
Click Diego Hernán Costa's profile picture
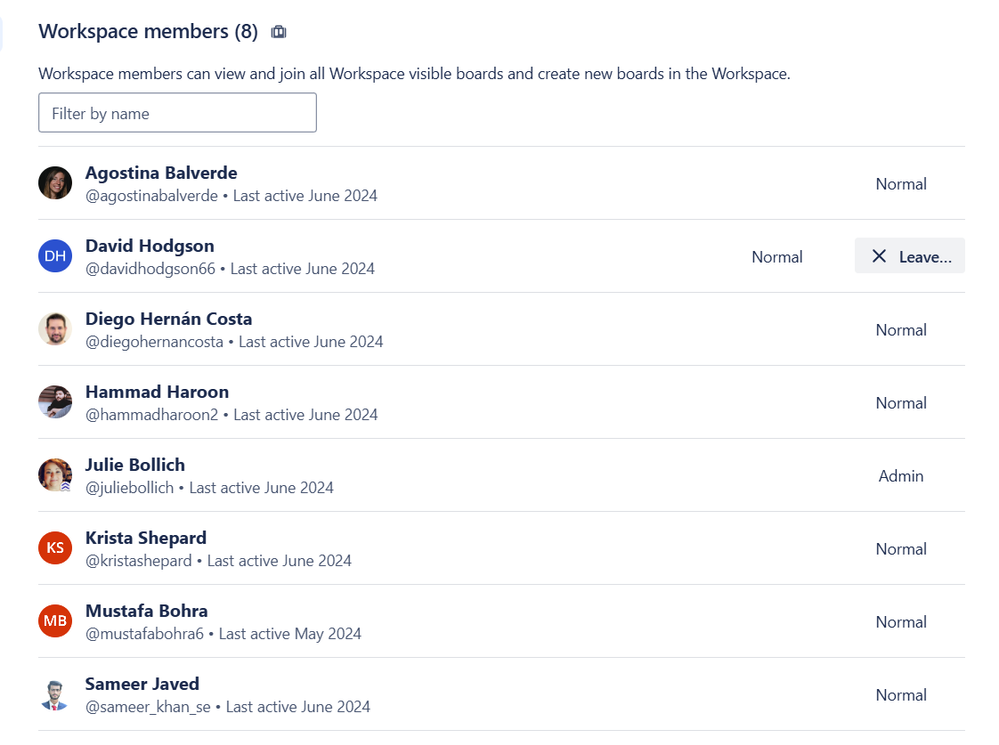click(x=55, y=328)
